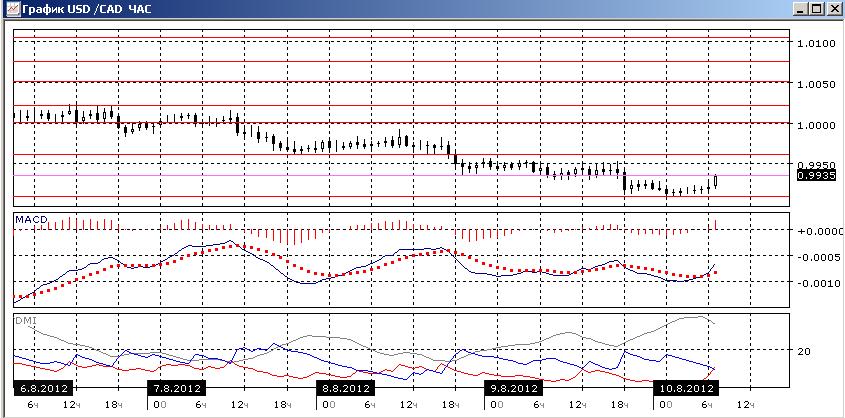Select the 10.8.2012 date marker

coord(686,388)
